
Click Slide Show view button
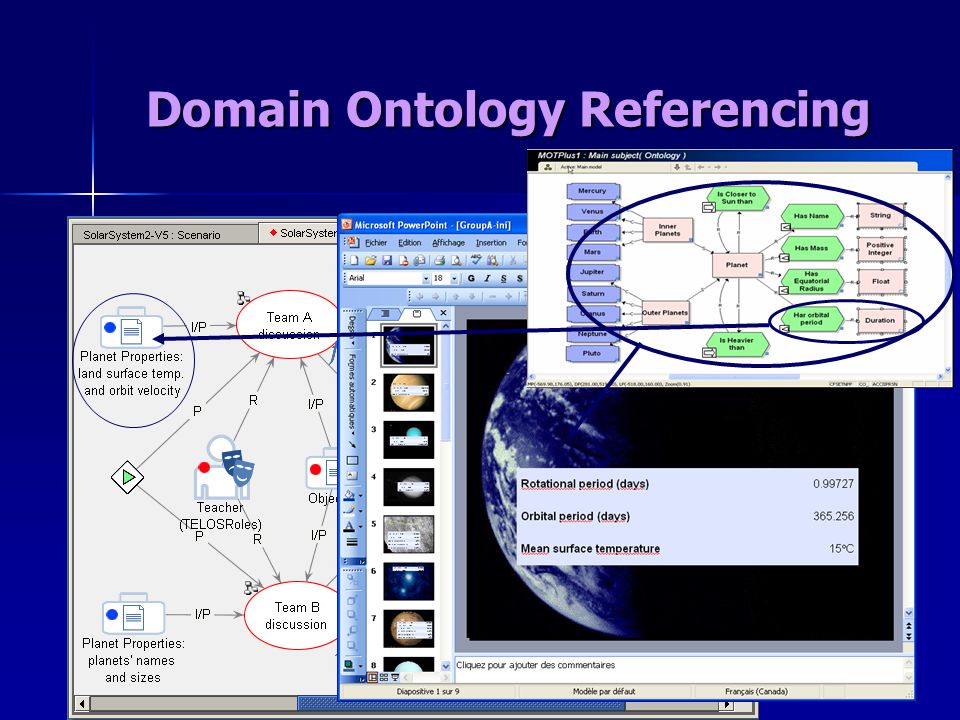(x=395, y=677)
